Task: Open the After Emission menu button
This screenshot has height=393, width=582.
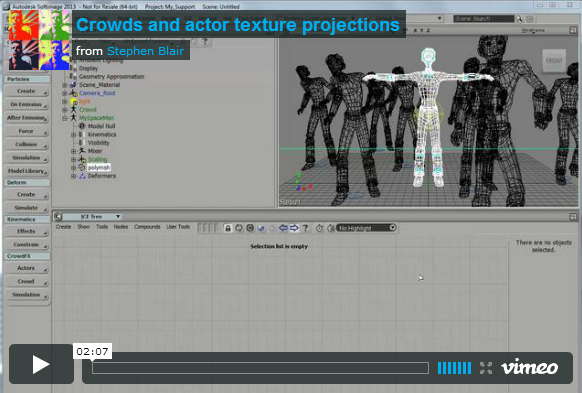Action: [x=27, y=118]
